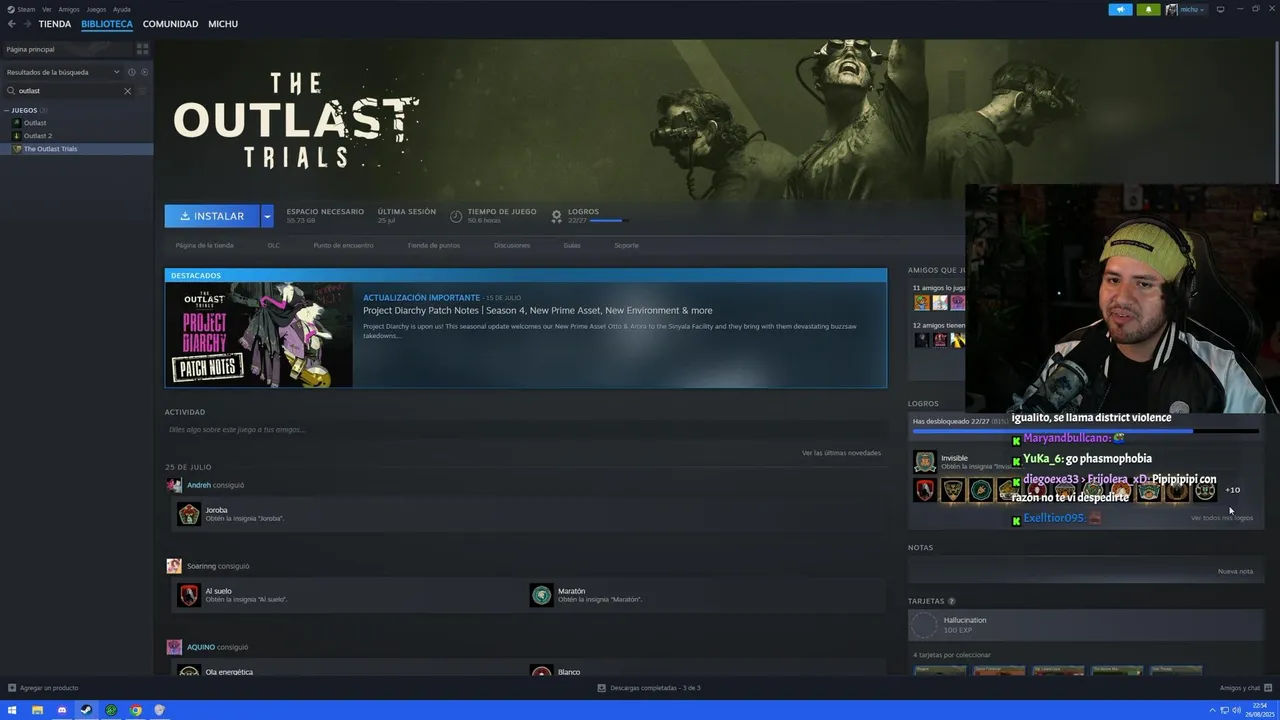The image size is (1280, 720).
Task: Open the DLC tab
Action: [273, 245]
